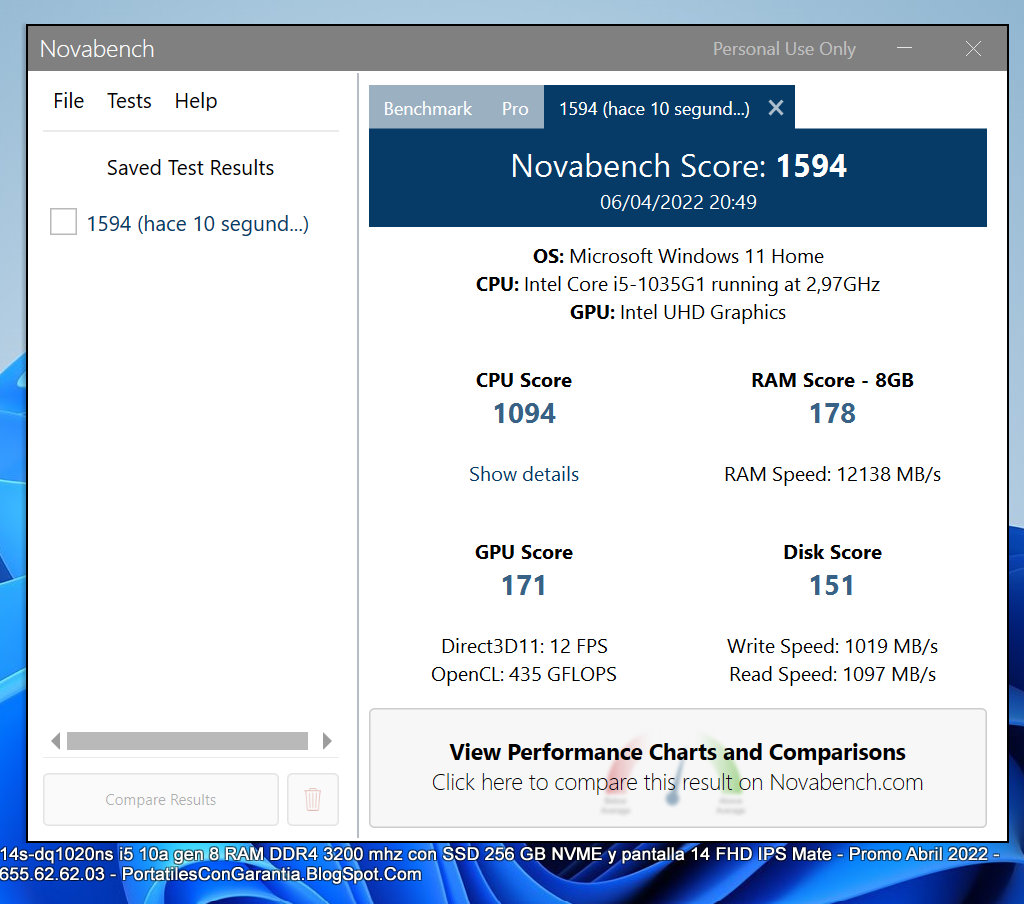Viewport: 1024px width, 904px height.
Task: Click the CPU Score heading
Action: 524,380
